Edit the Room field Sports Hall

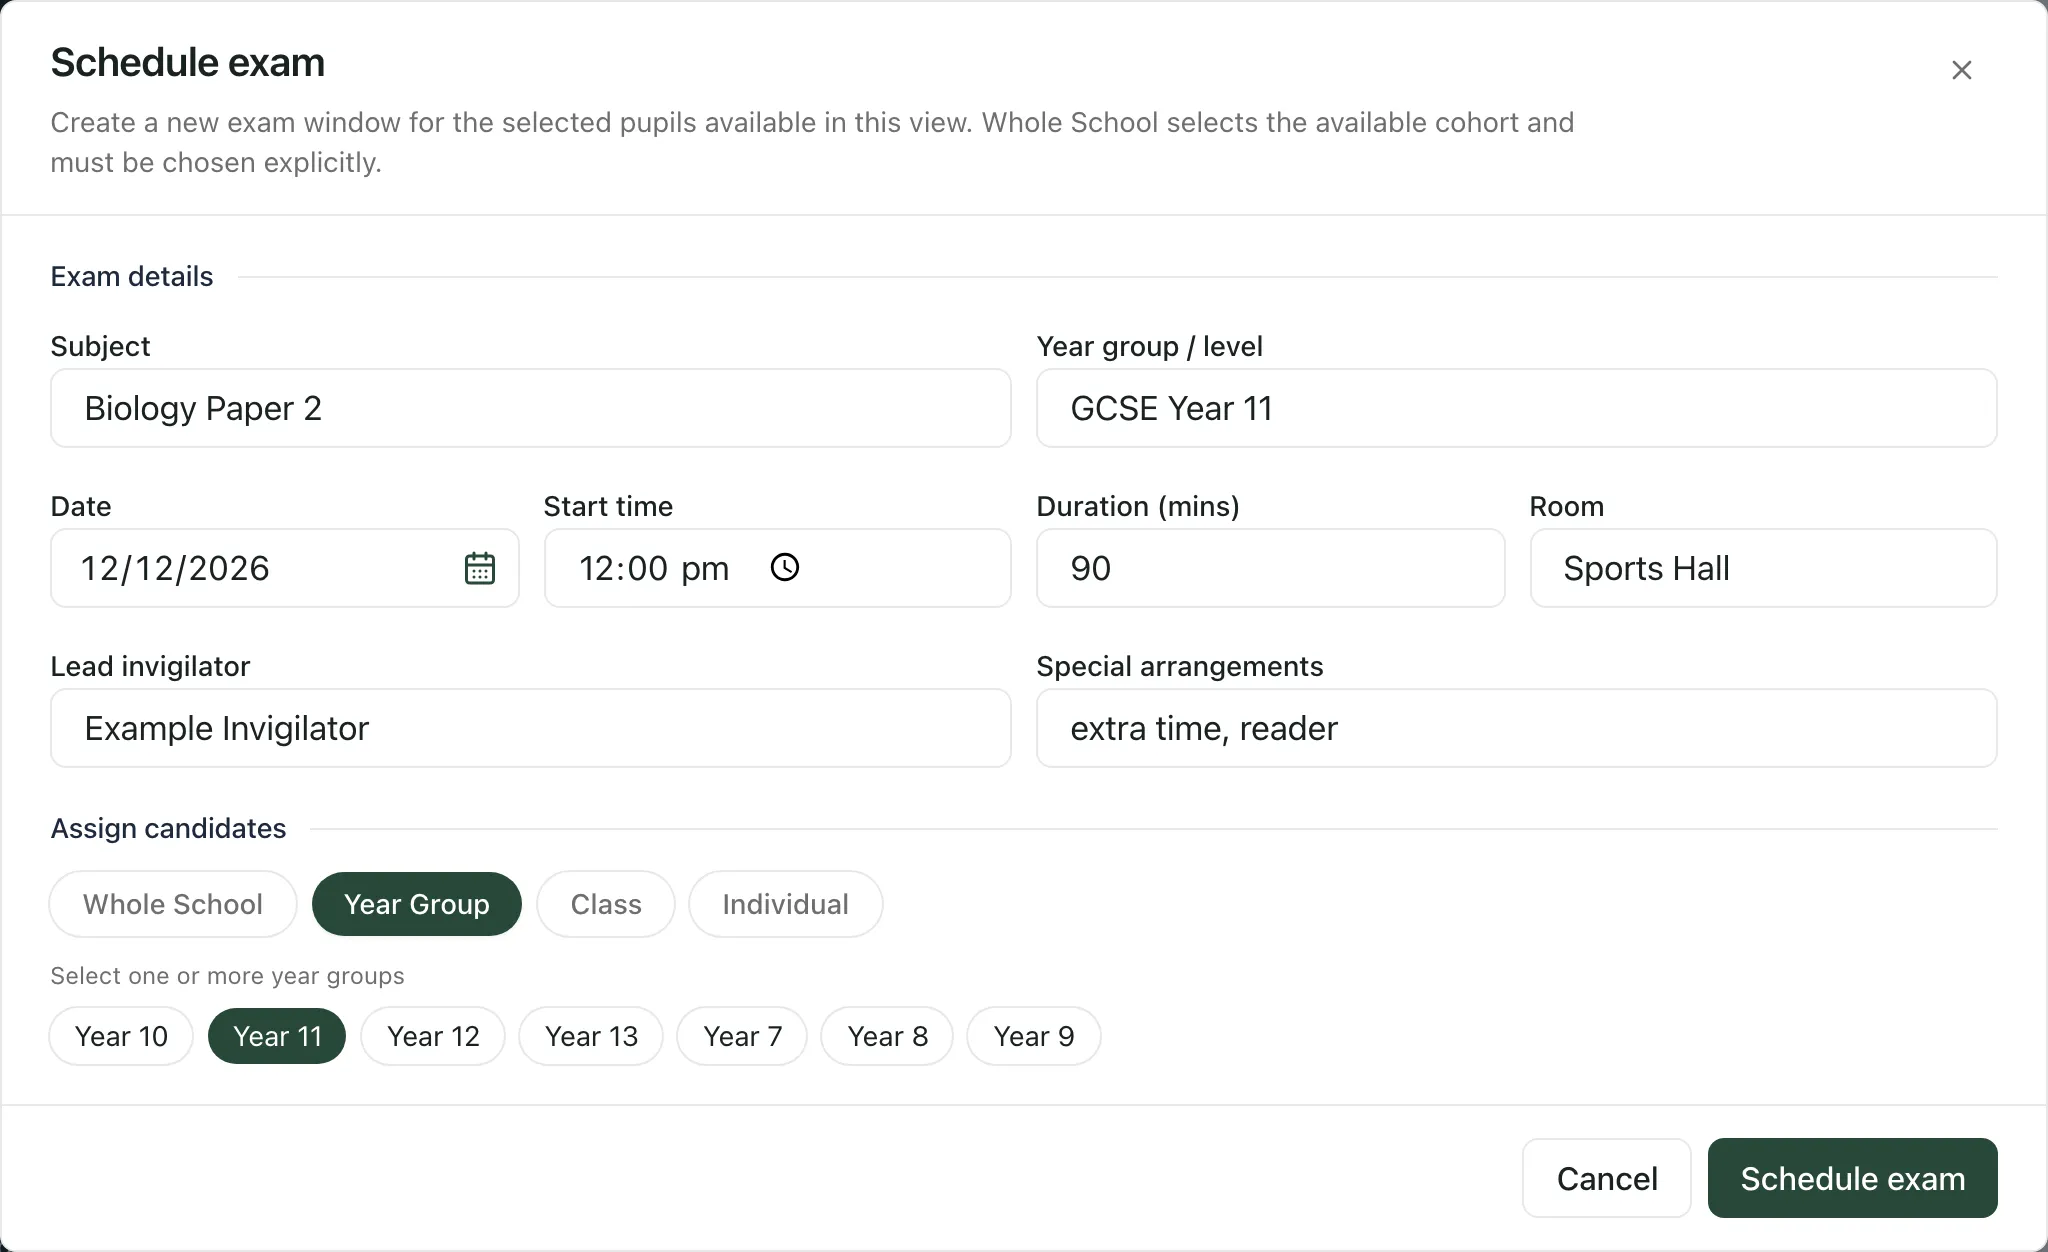[1764, 568]
